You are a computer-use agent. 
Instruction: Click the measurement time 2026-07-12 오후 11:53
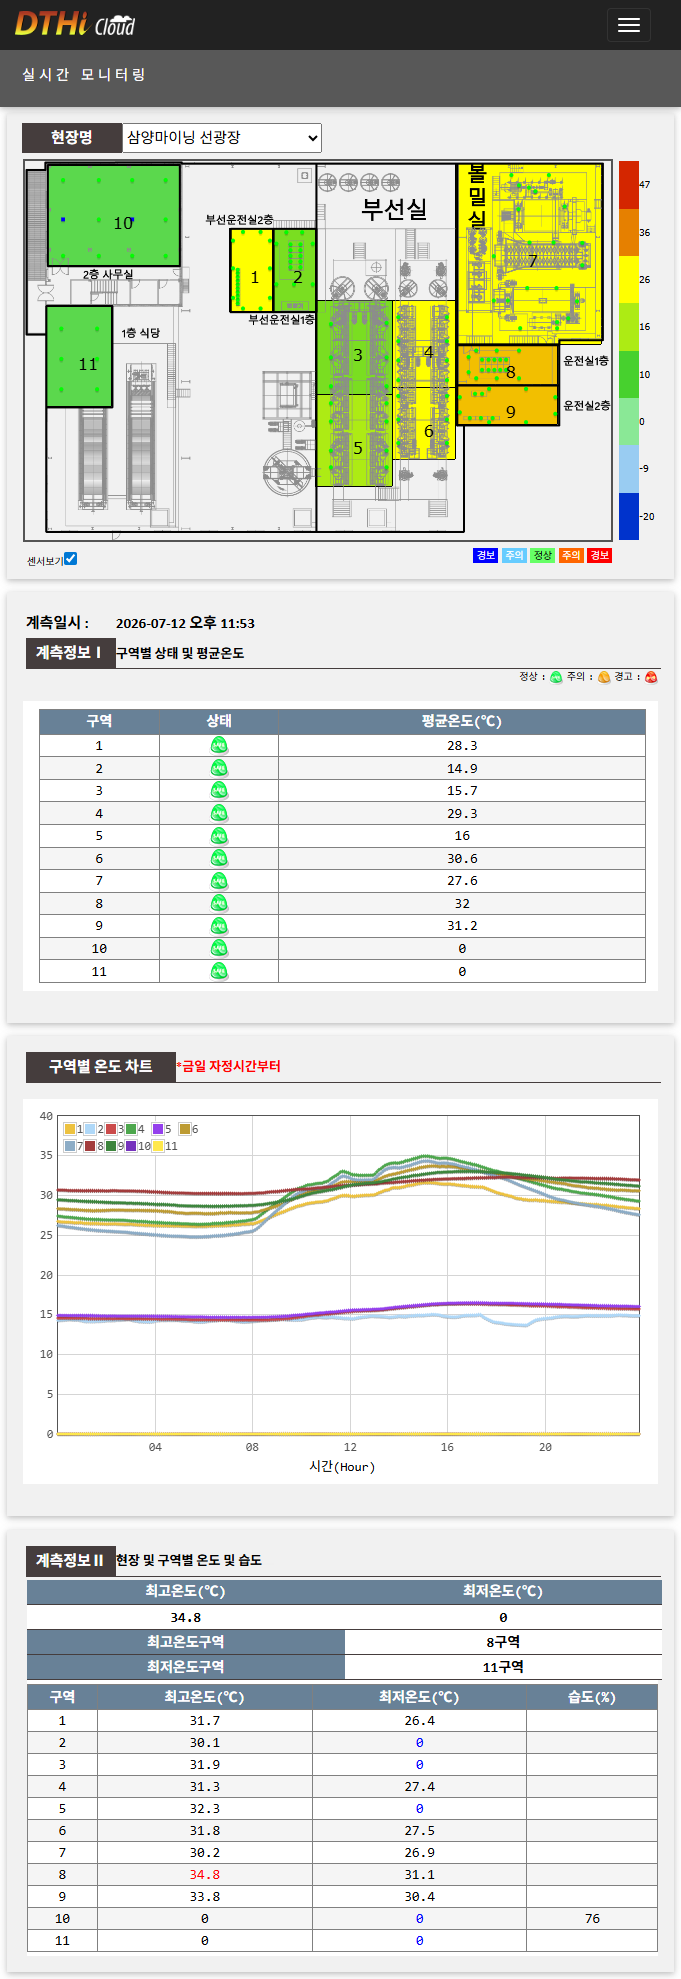(185, 623)
